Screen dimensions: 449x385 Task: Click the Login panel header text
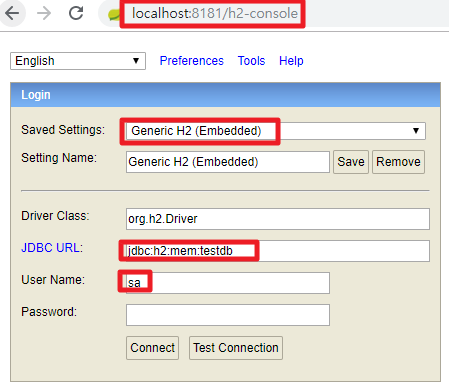[36, 95]
